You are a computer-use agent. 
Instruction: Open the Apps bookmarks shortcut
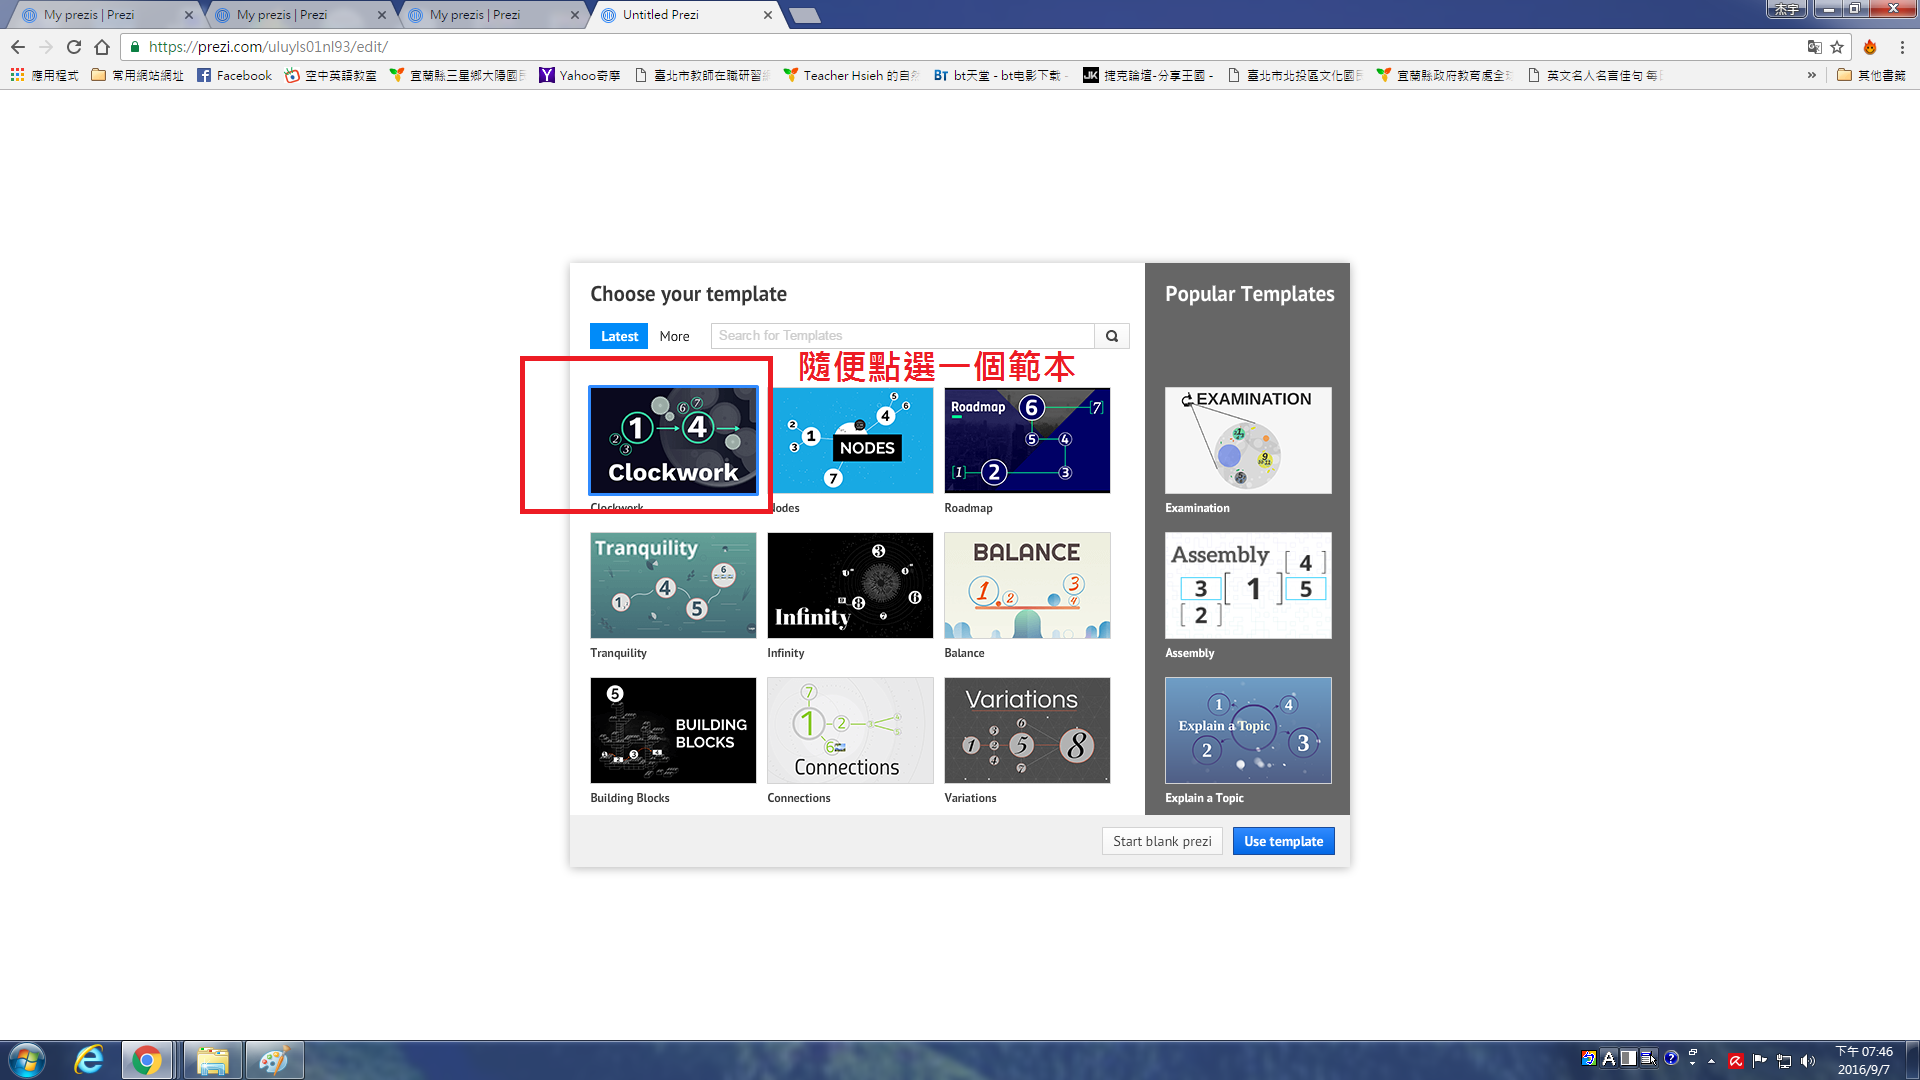coord(44,75)
